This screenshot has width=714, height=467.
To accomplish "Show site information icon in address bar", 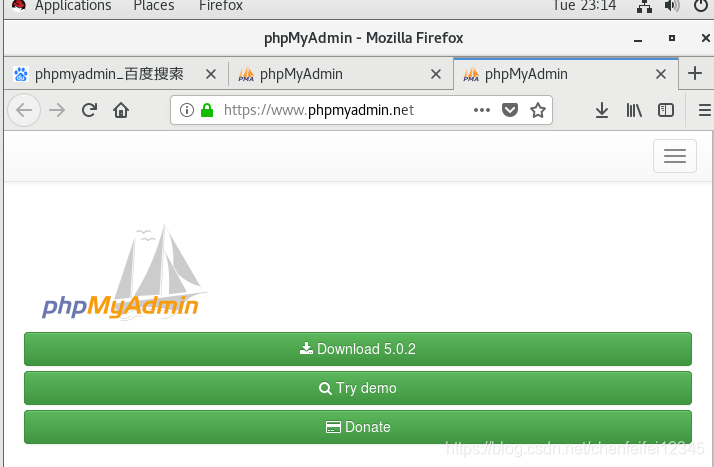I will pos(187,110).
